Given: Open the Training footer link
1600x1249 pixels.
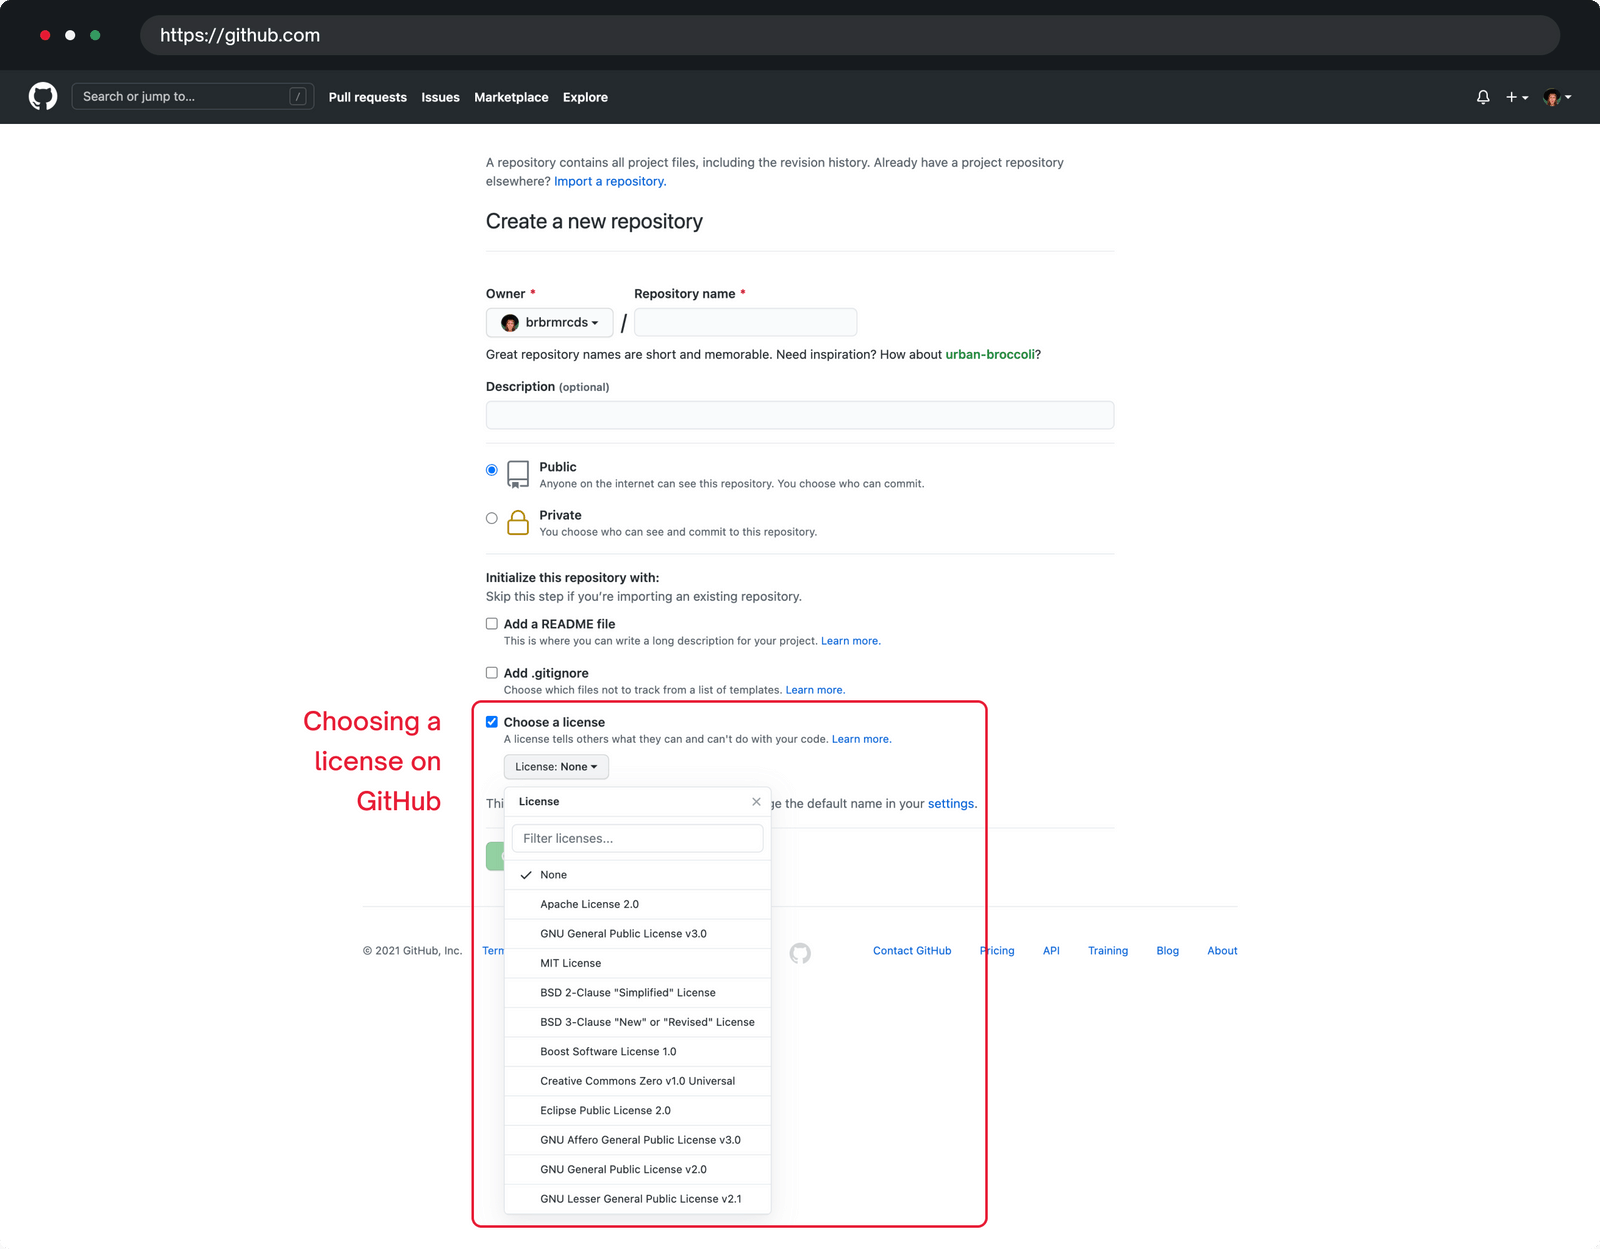Looking at the screenshot, I should [1108, 951].
